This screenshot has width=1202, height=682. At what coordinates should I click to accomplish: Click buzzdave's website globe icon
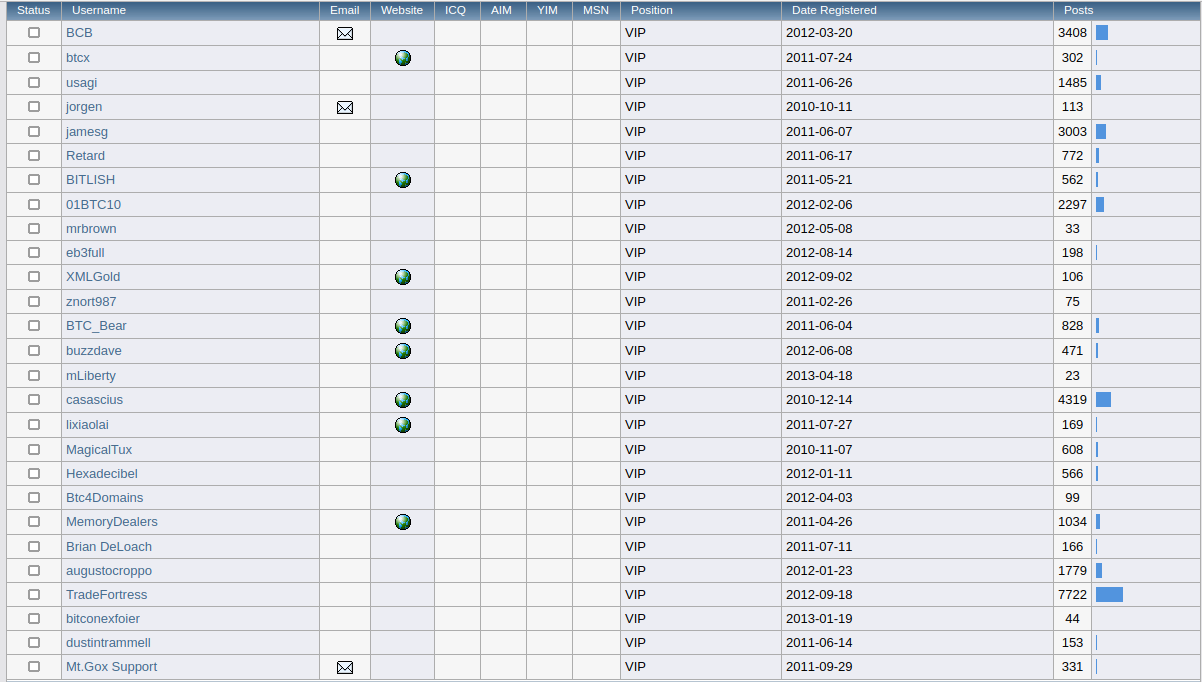pyautogui.click(x=403, y=351)
